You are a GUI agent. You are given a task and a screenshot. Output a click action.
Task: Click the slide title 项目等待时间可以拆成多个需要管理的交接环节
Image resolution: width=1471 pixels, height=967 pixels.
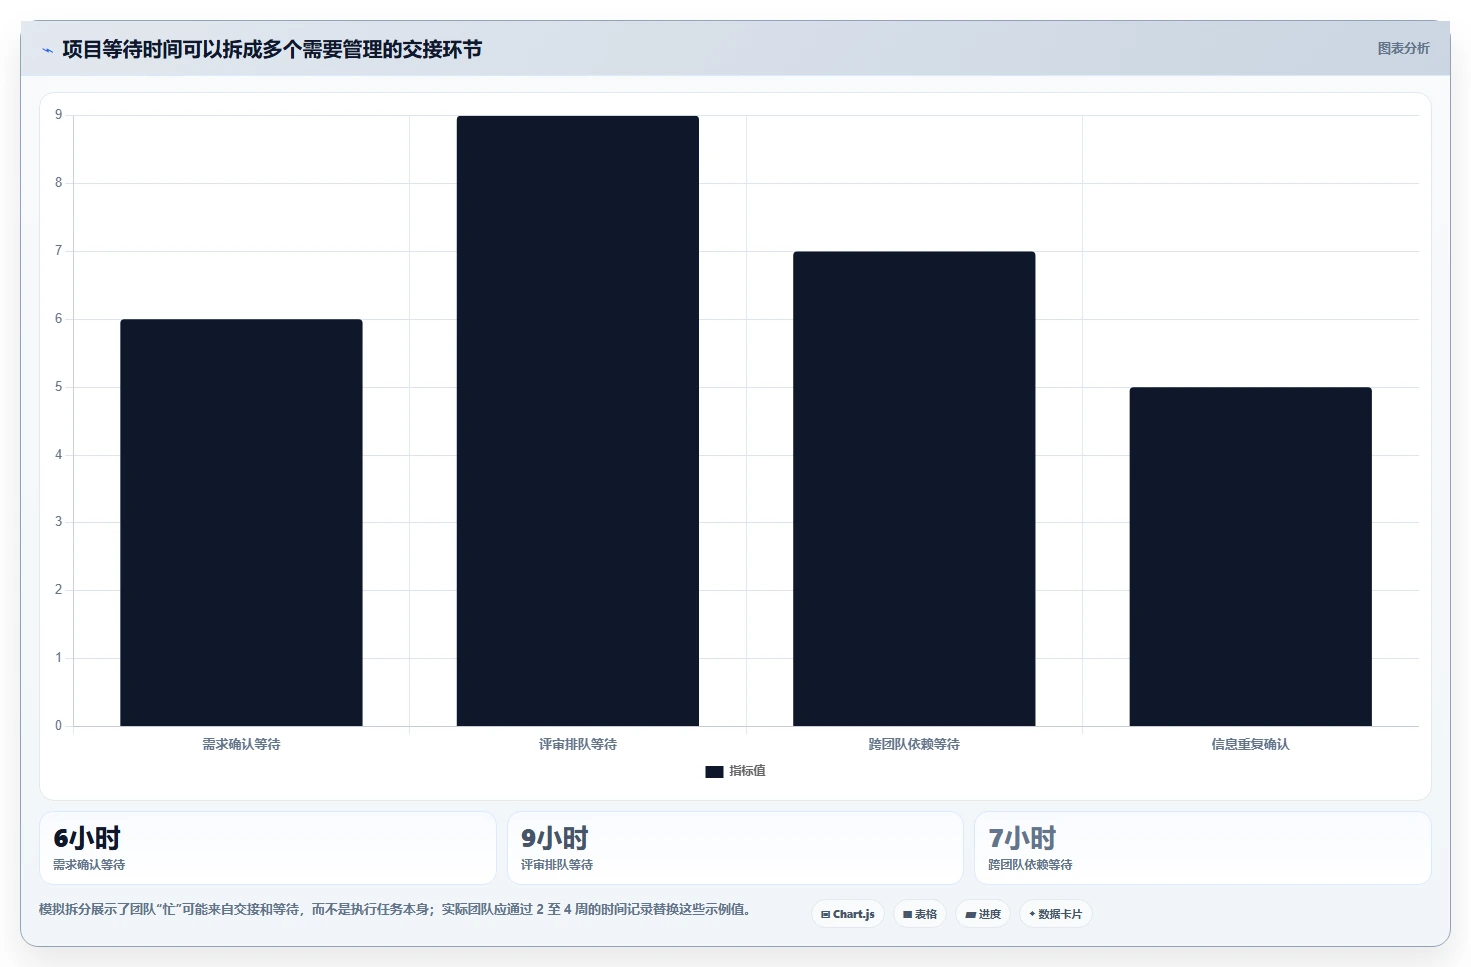(272, 49)
